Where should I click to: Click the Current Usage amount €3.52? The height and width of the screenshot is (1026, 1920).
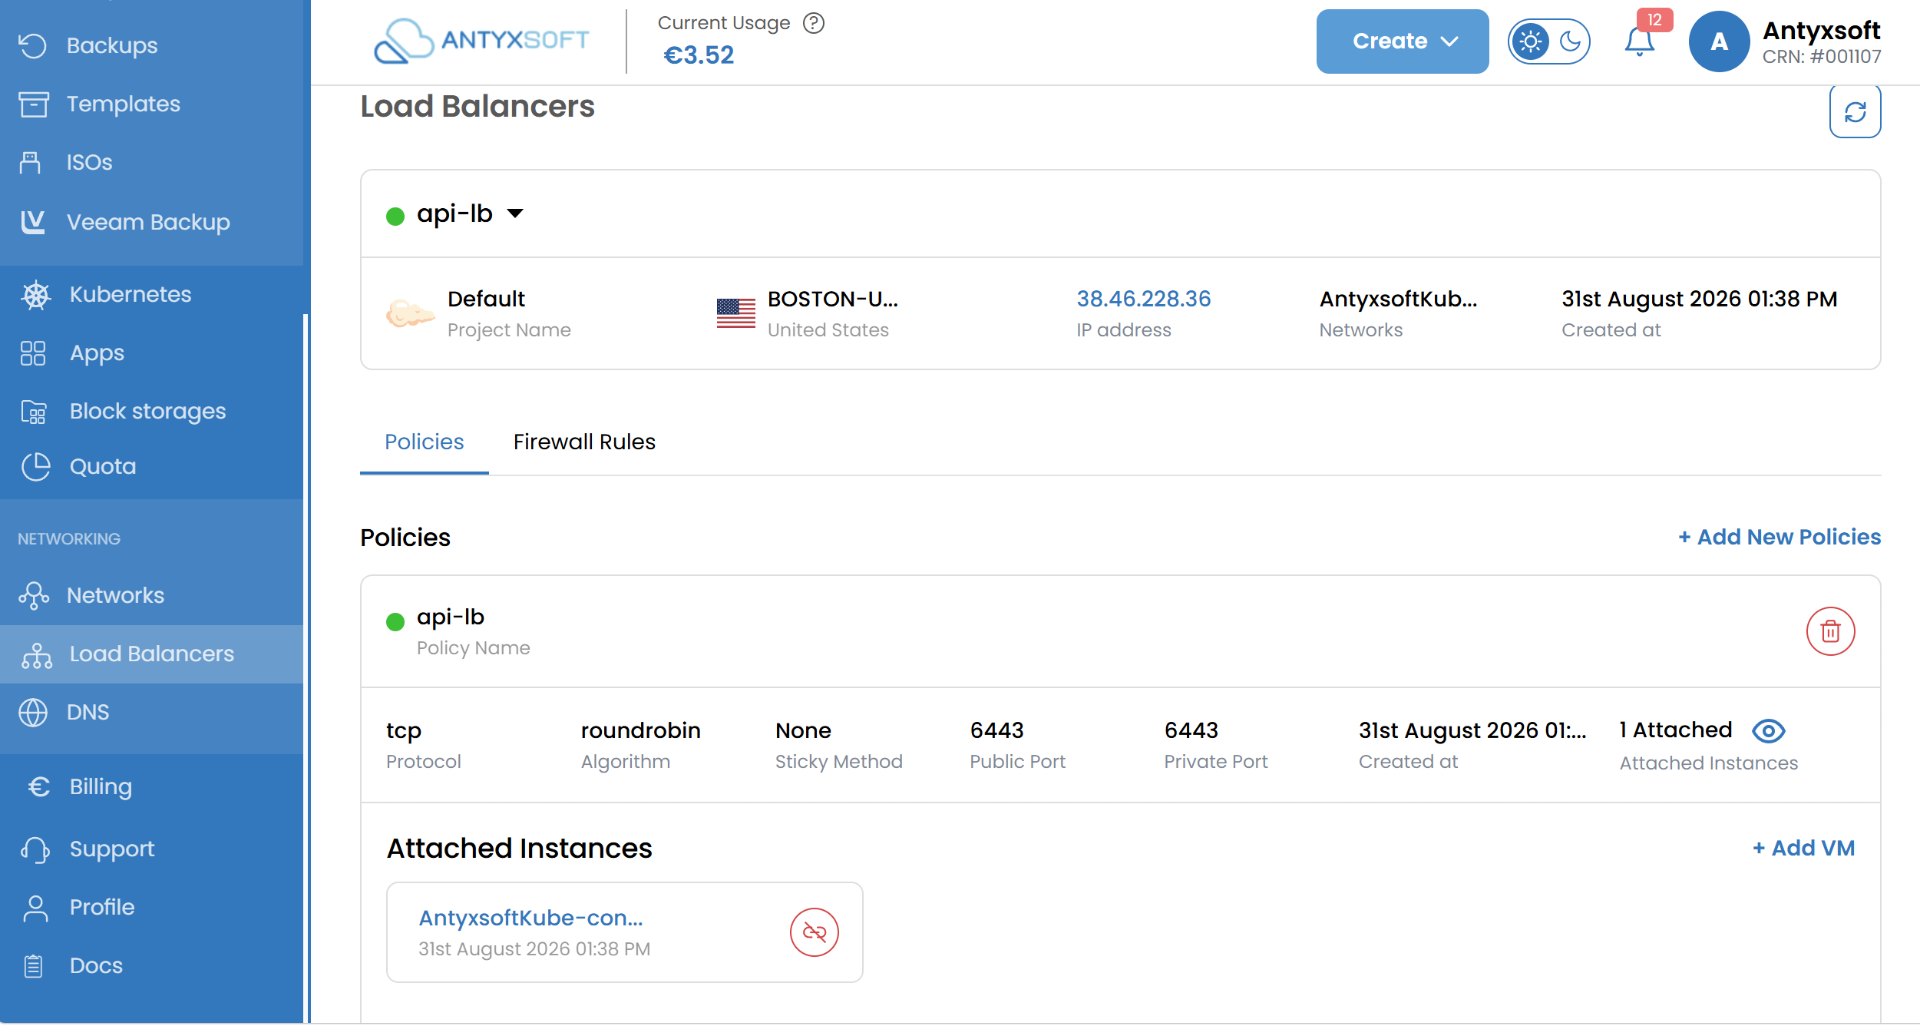[698, 55]
